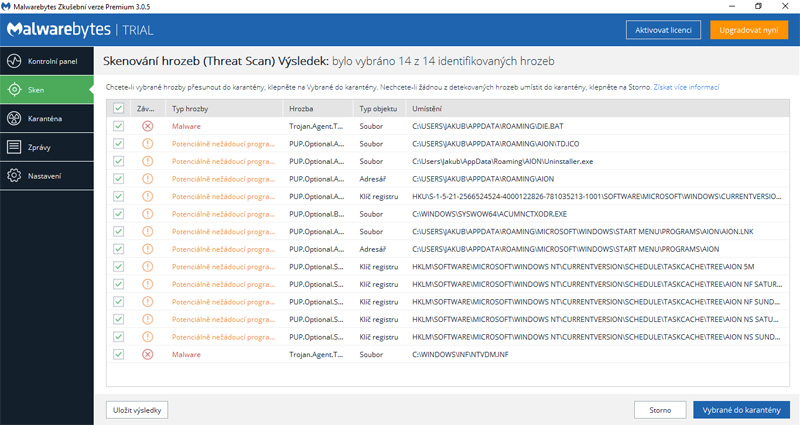
Task: Select the Malware text in DIE.BAT row
Action: 186,126
